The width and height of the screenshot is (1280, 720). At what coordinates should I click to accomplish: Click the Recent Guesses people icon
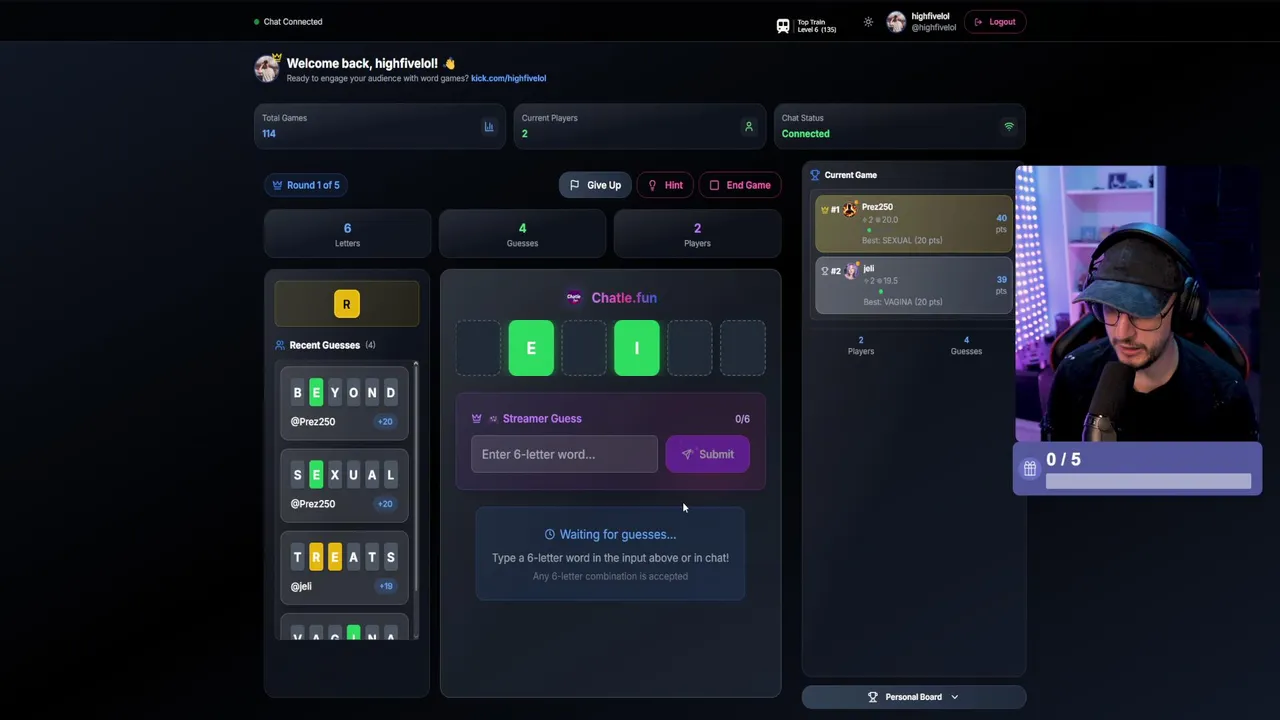coord(280,345)
